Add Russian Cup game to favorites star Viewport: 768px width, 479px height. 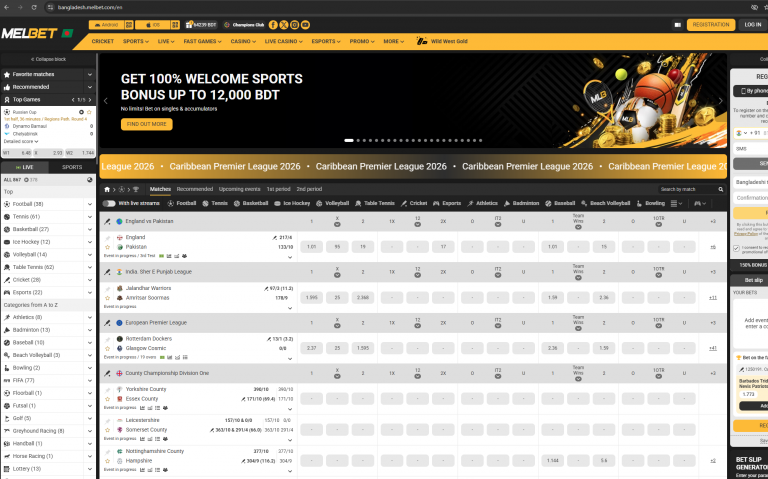pyautogui.click(x=89, y=112)
